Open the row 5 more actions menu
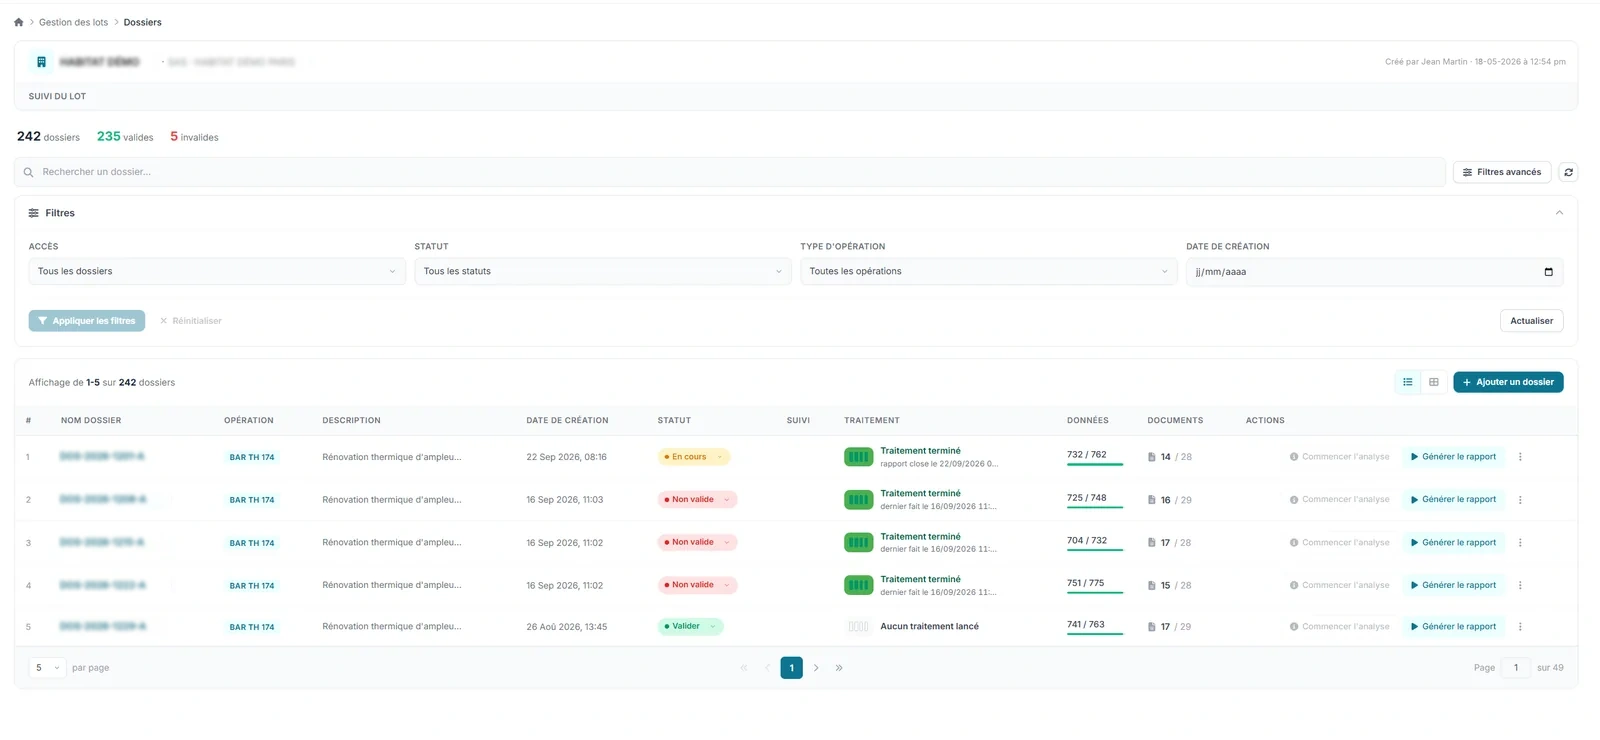Viewport: 1600px width, 740px height. pyautogui.click(x=1520, y=627)
